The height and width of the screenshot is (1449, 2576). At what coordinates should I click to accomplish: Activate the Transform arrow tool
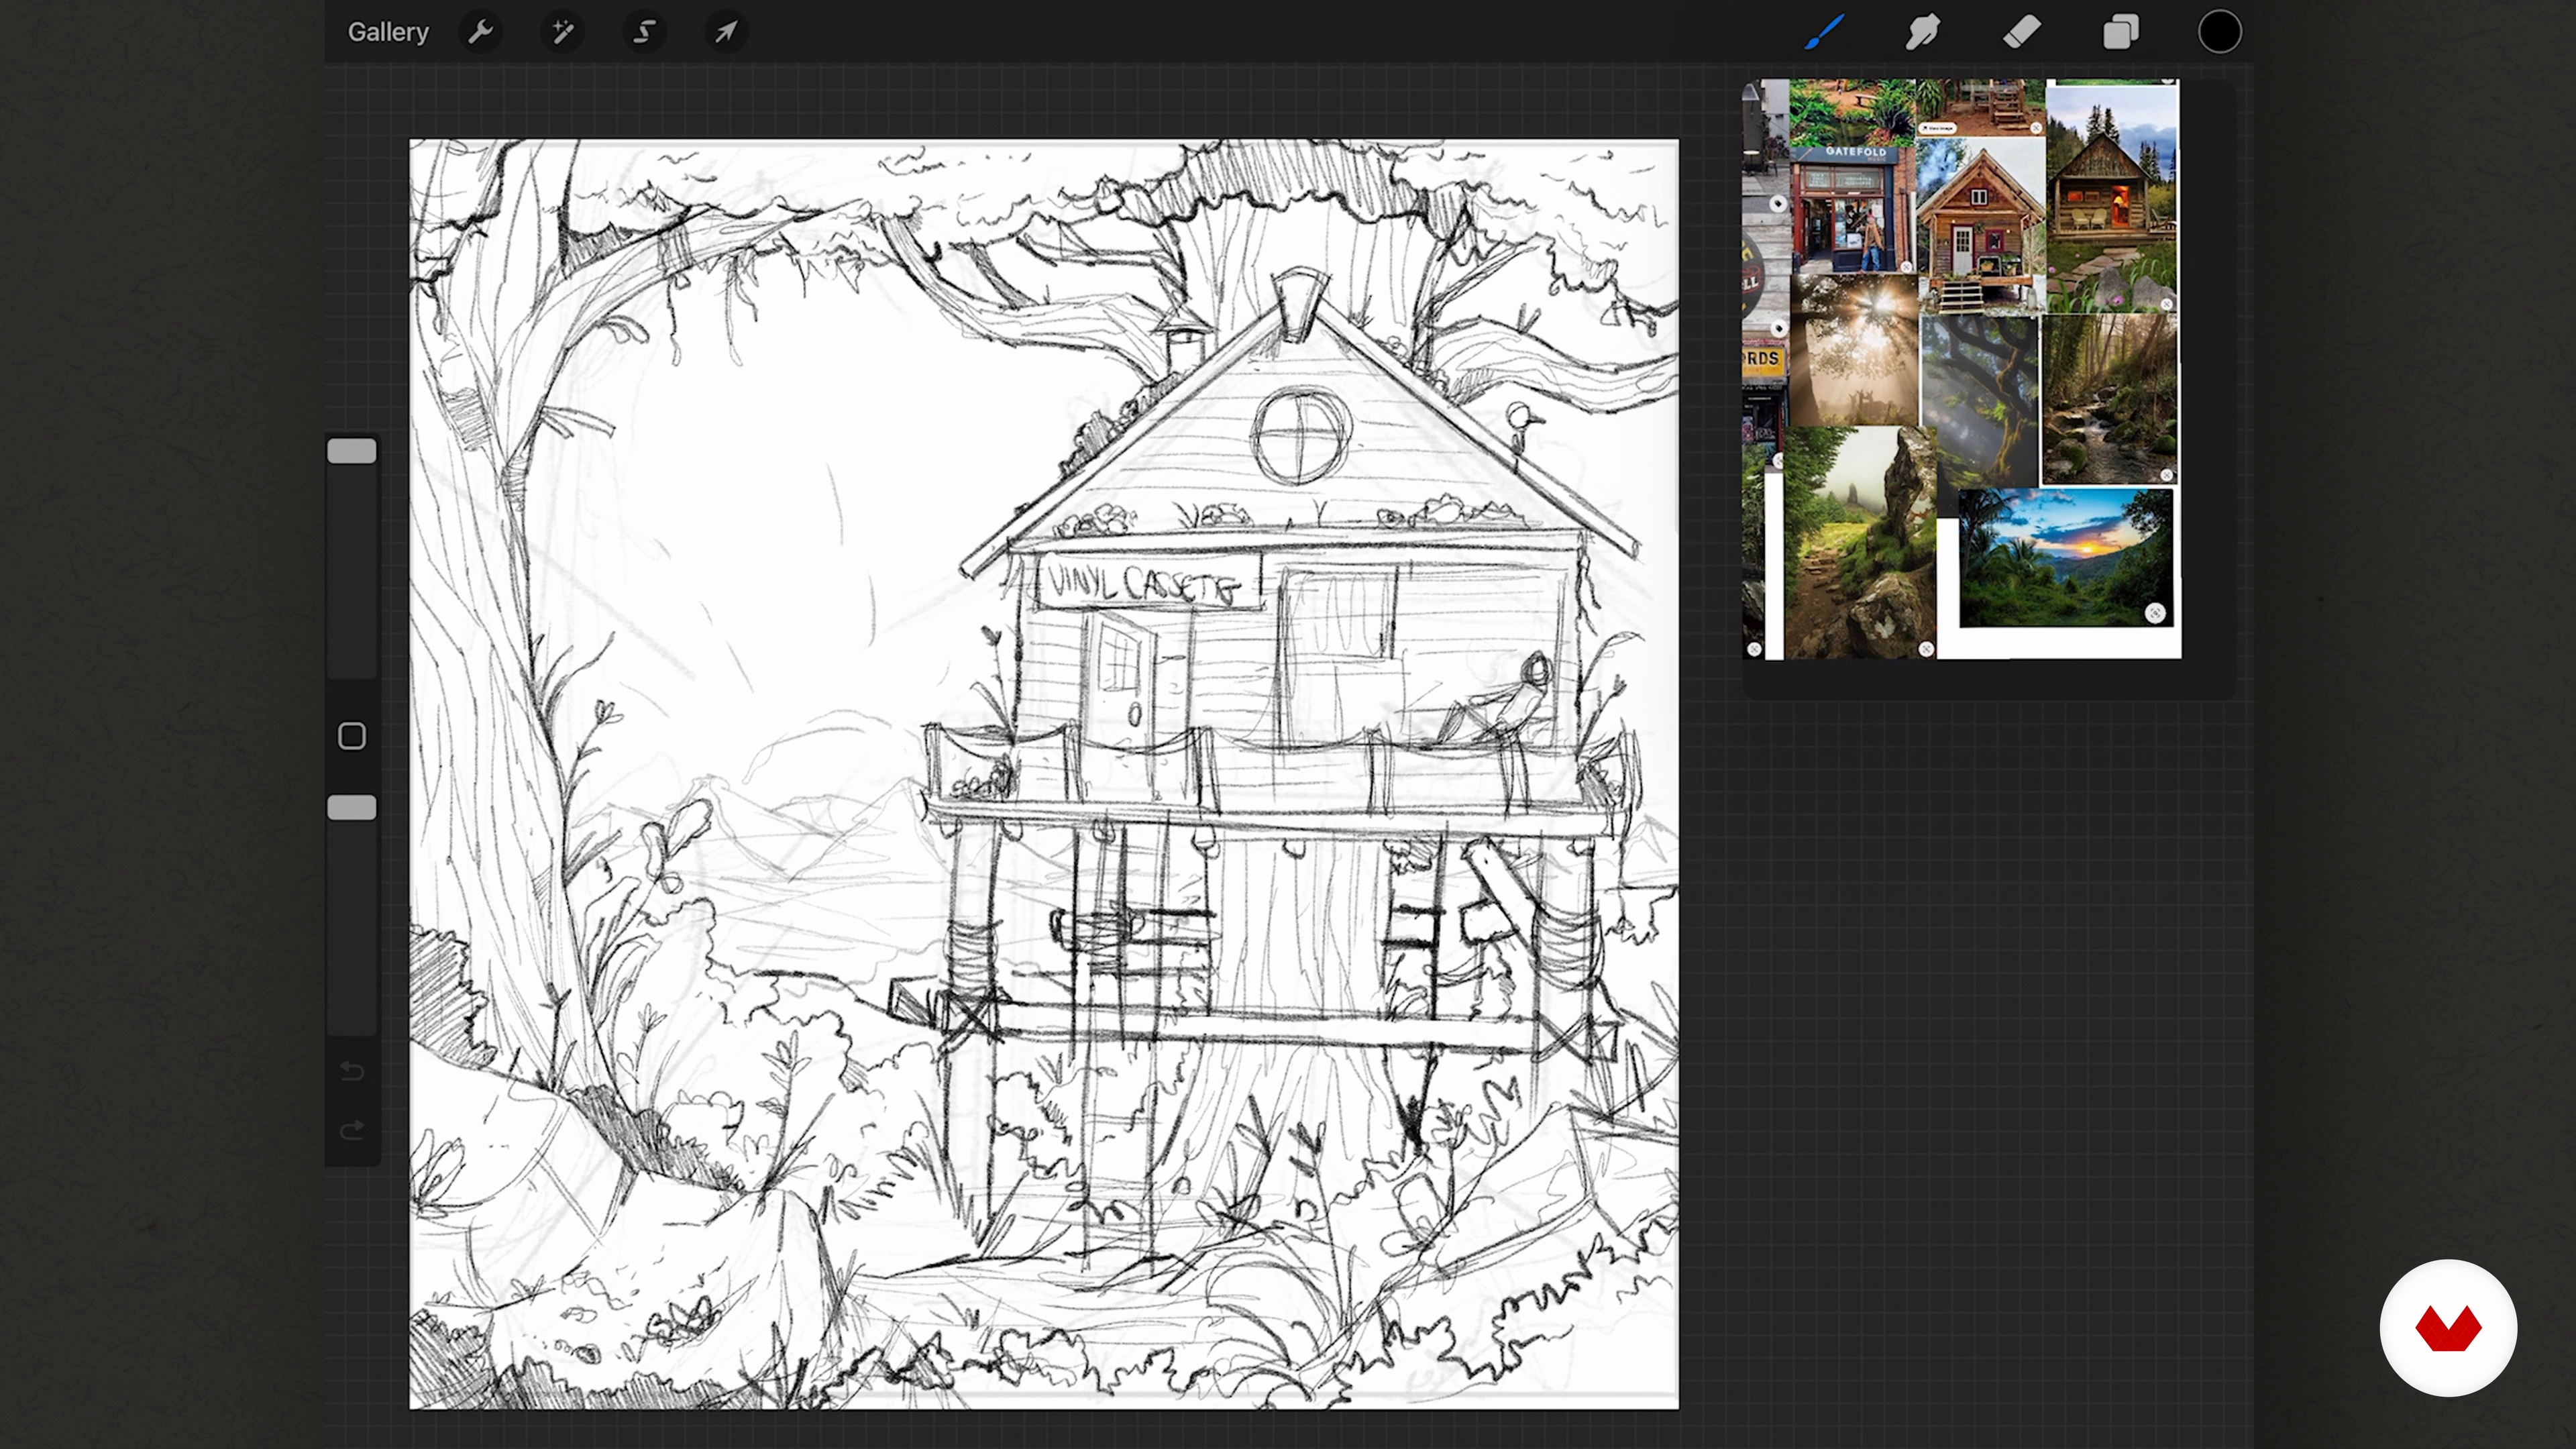(726, 32)
